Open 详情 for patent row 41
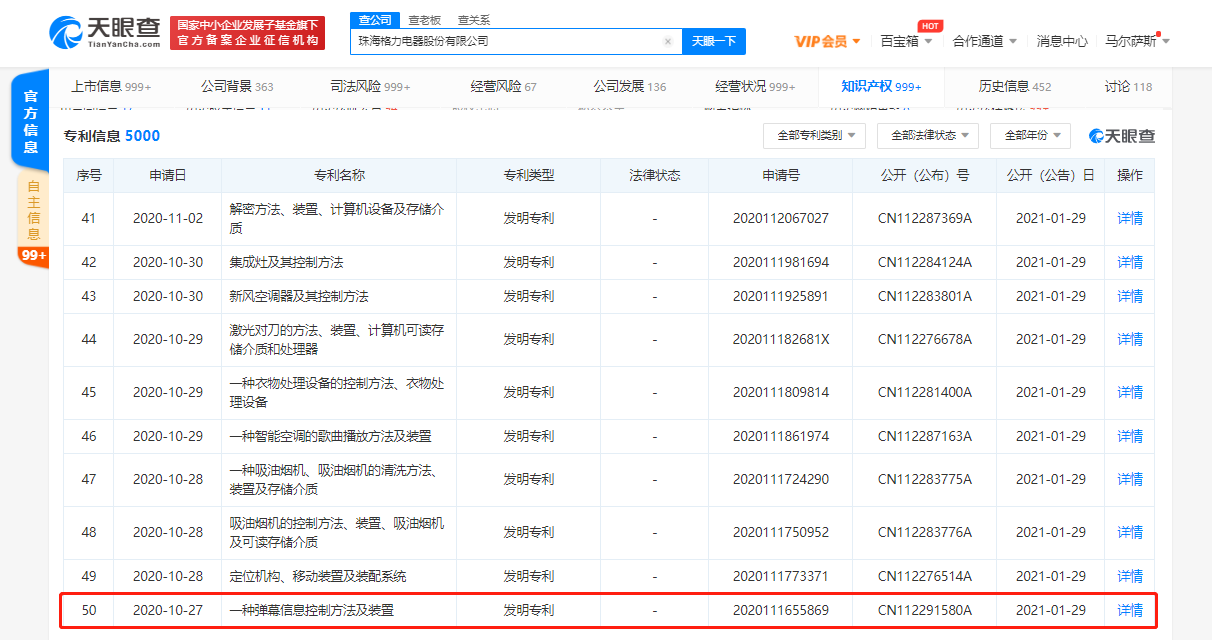Image resolution: width=1212 pixels, height=640 pixels. tap(1130, 218)
